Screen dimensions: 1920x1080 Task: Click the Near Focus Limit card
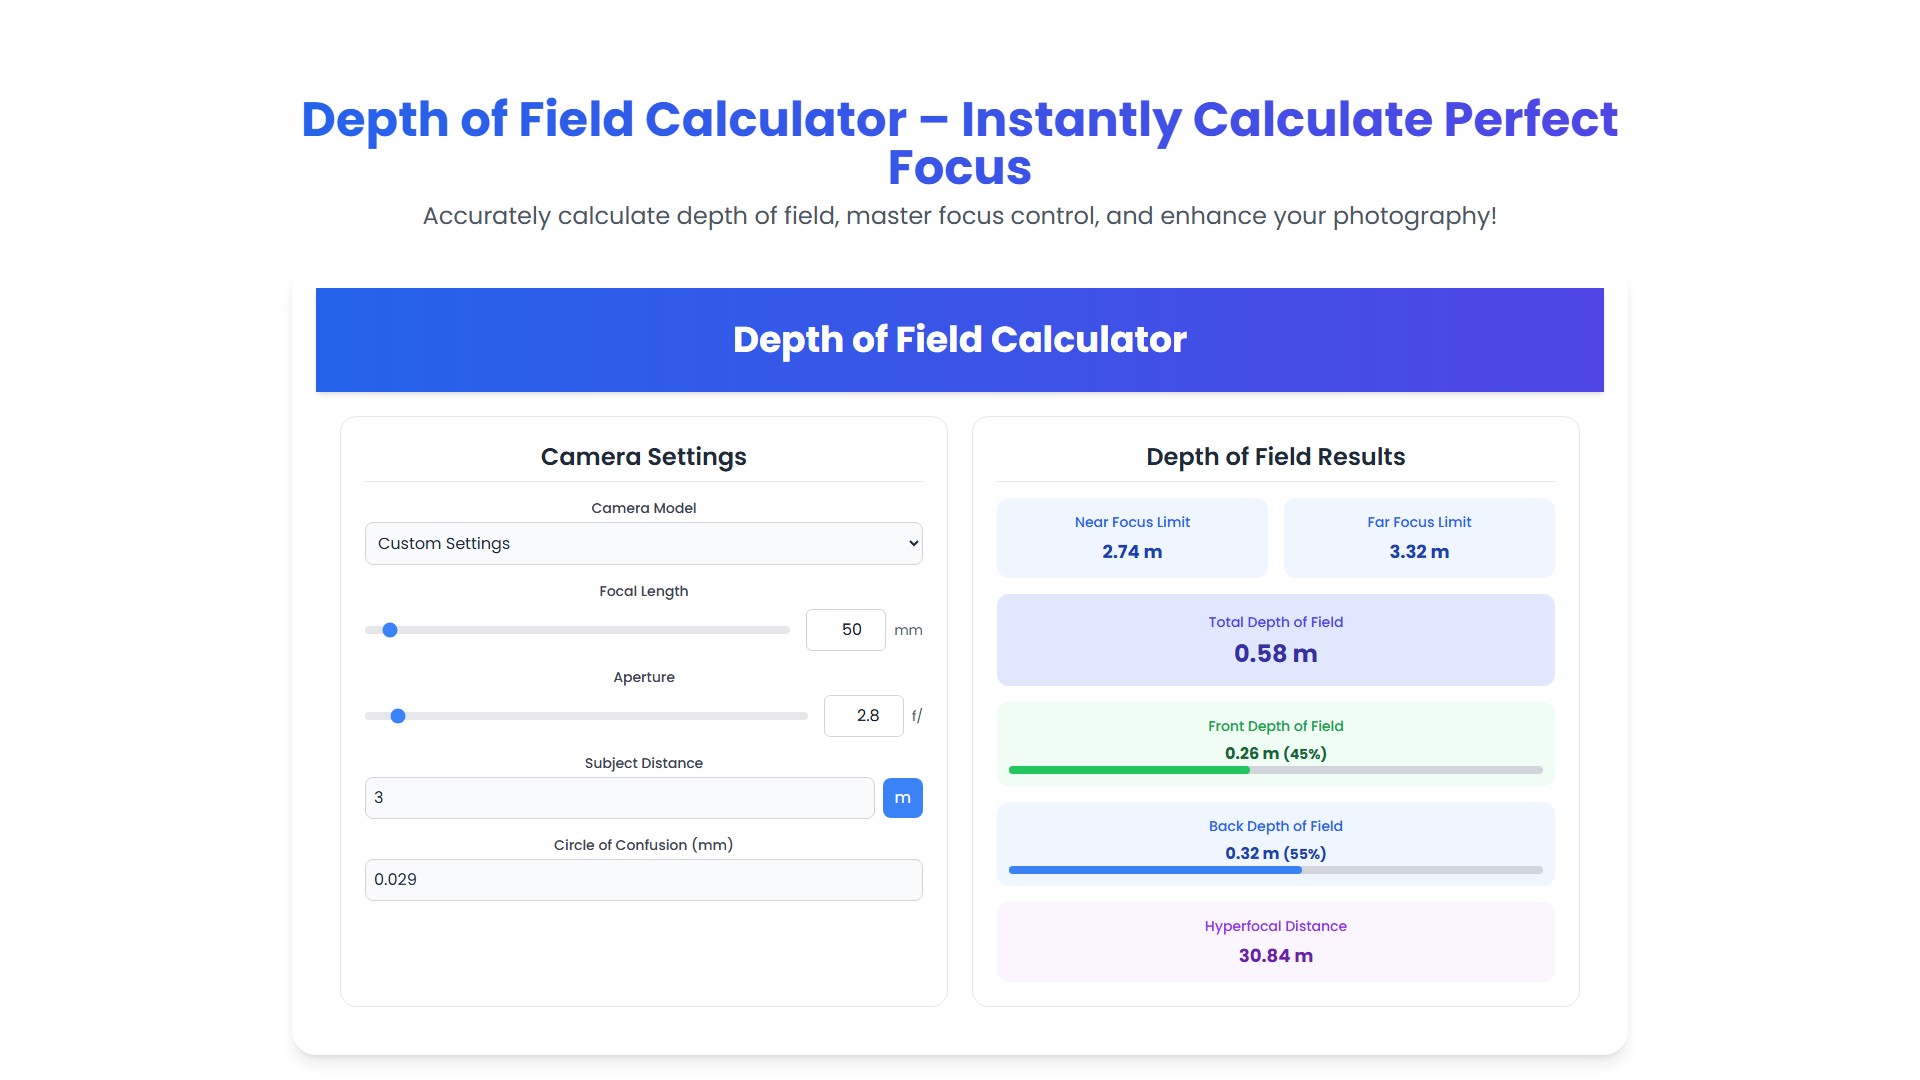tap(1132, 538)
